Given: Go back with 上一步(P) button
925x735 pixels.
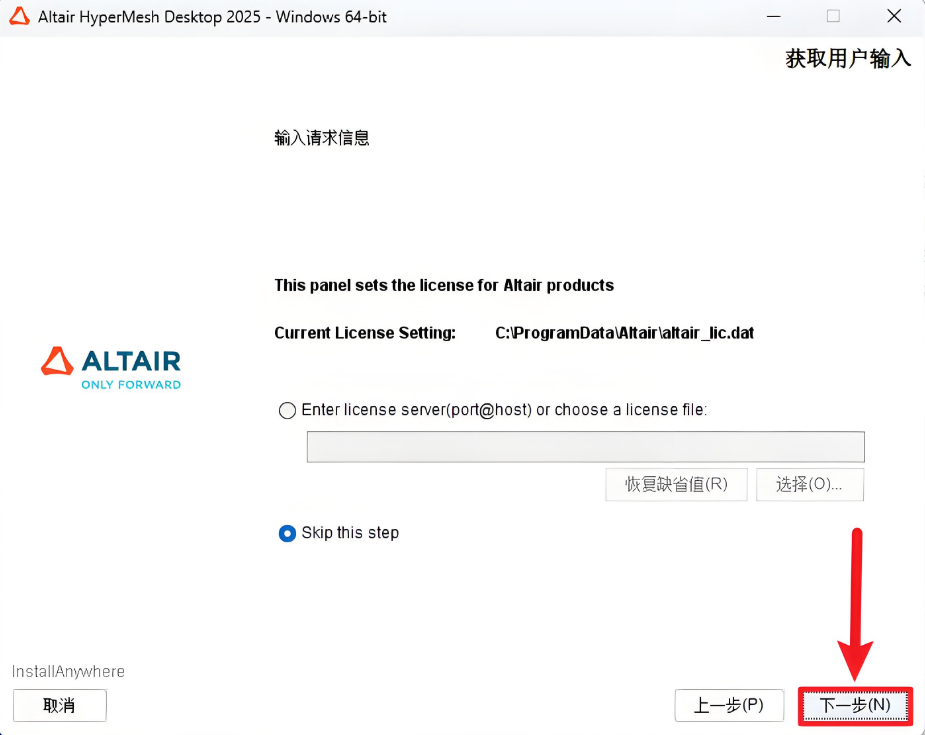Looking at the screenshot, I should click(x=729, y=705).
